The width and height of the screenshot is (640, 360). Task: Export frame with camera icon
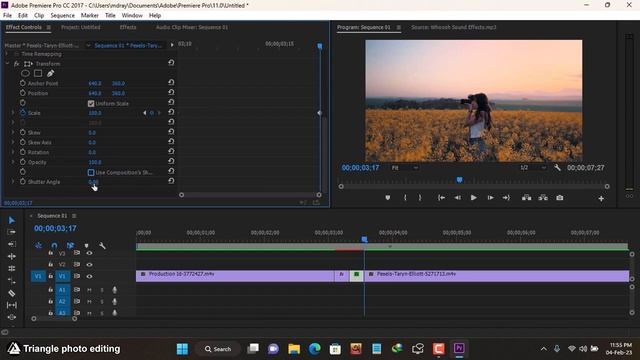click(560, 198)
